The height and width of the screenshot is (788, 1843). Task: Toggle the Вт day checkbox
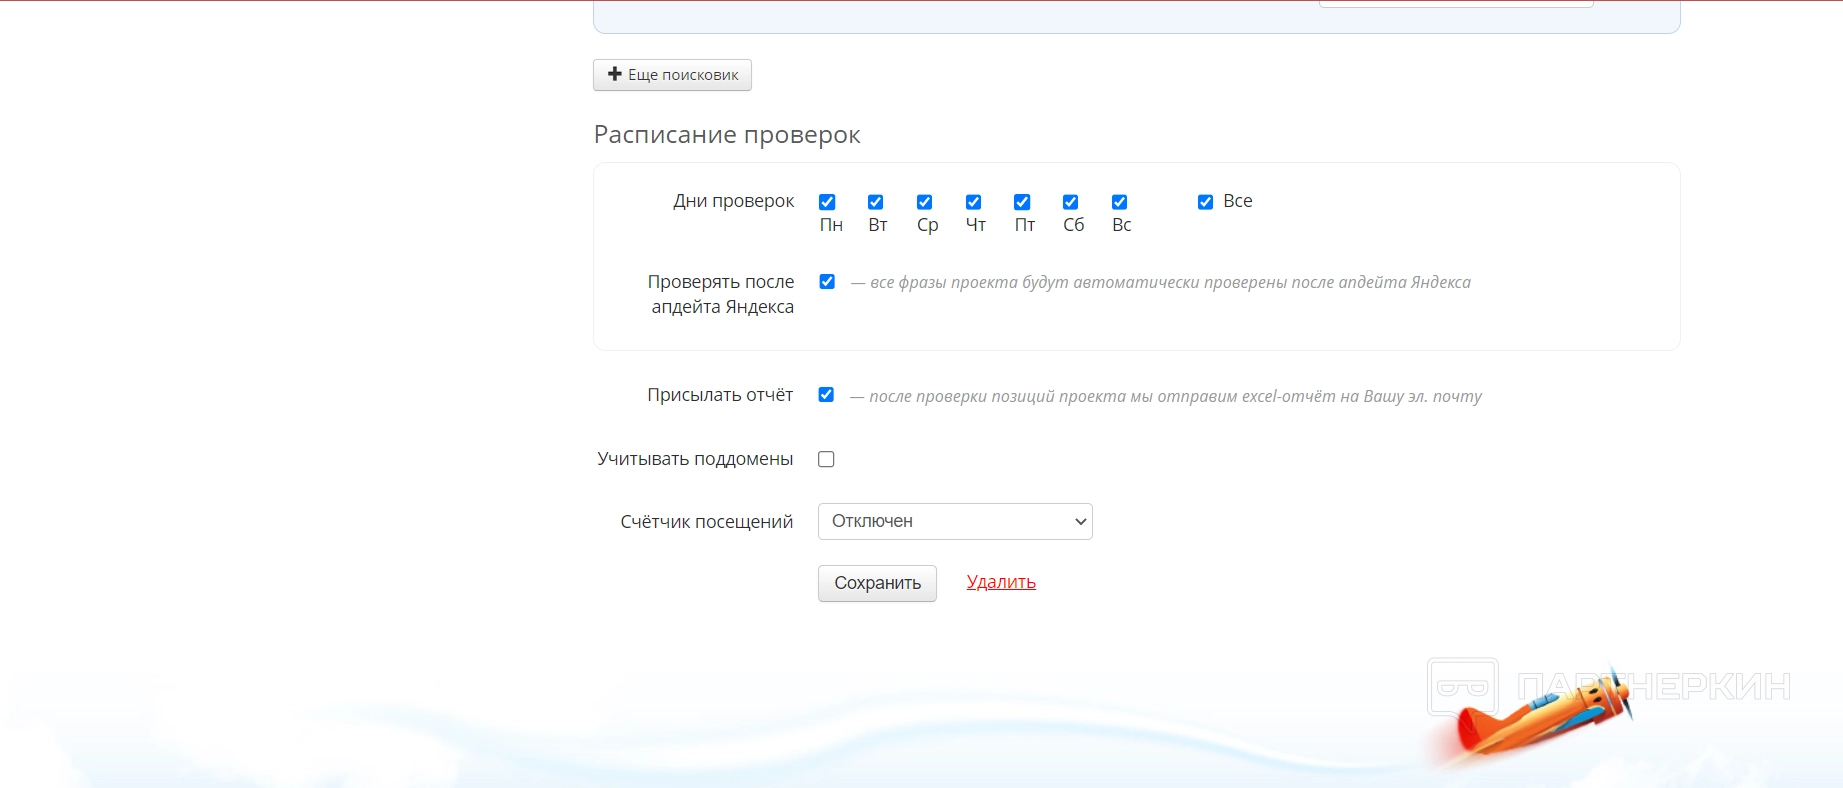point(876,202)
